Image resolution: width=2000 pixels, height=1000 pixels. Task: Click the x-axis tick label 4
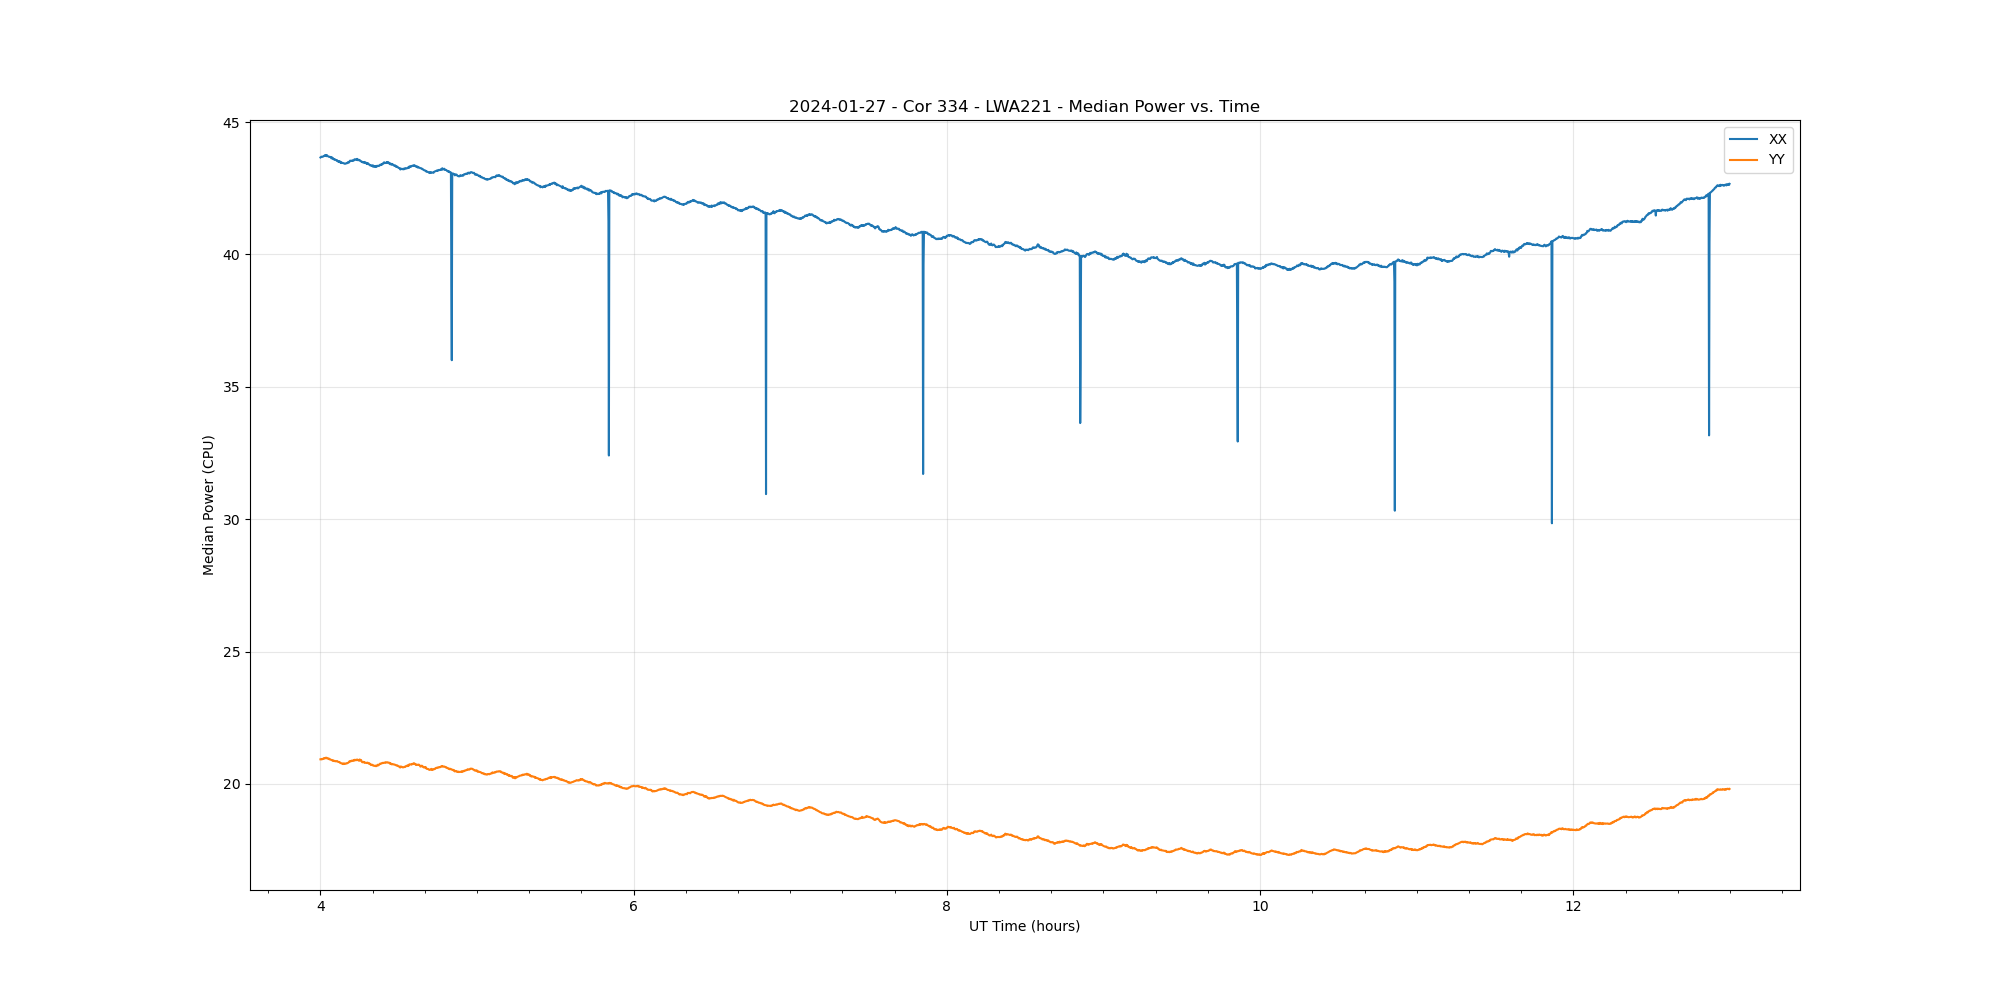320,907
